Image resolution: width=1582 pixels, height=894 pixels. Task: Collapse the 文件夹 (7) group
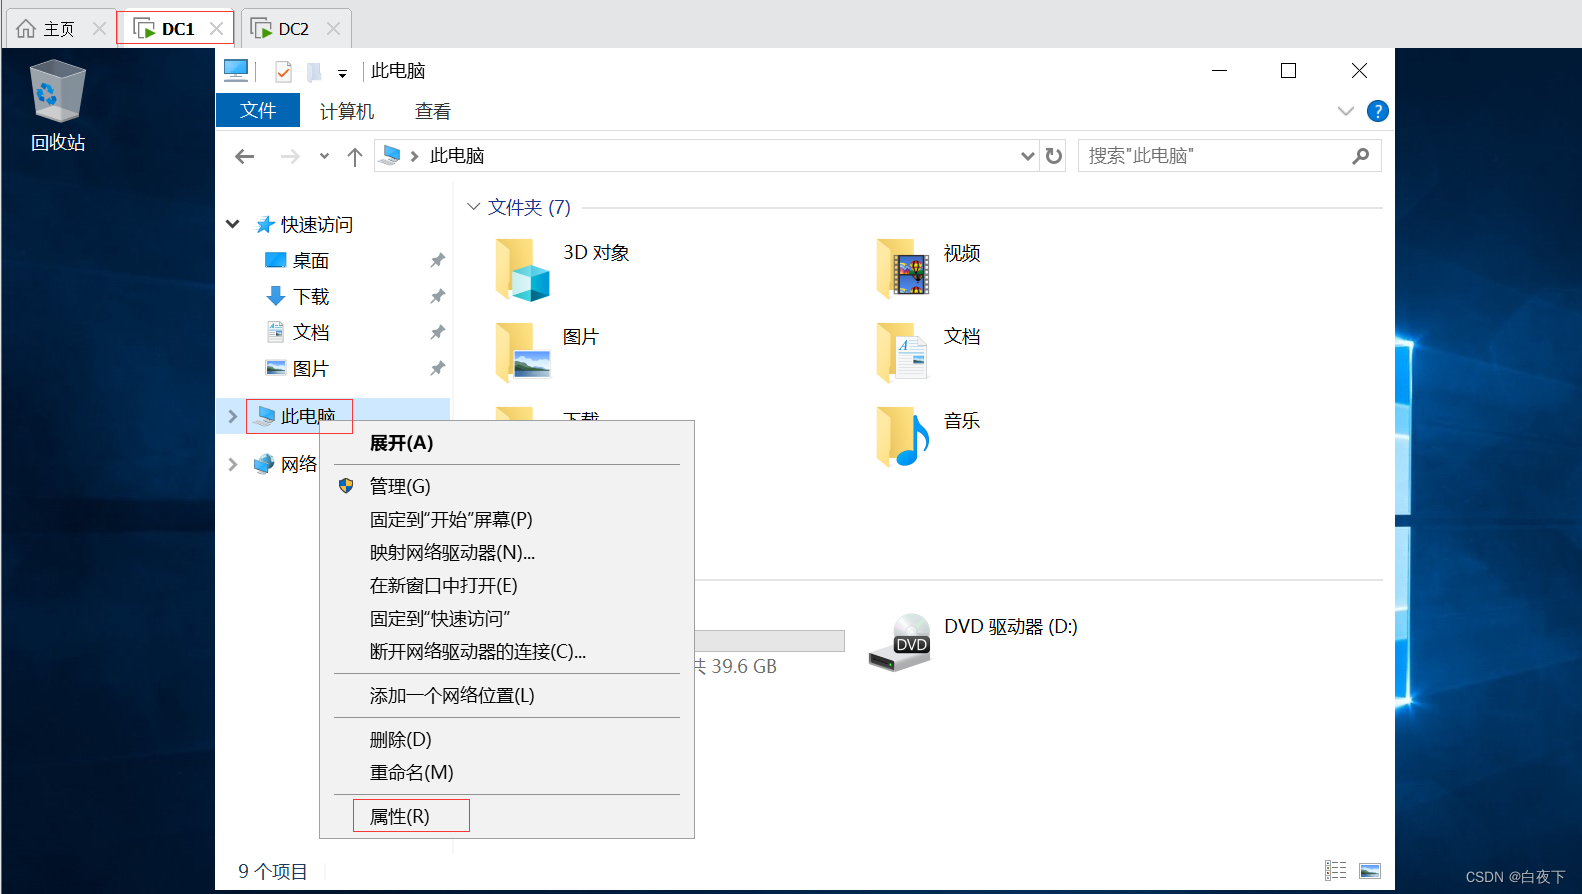click(473, 207)
